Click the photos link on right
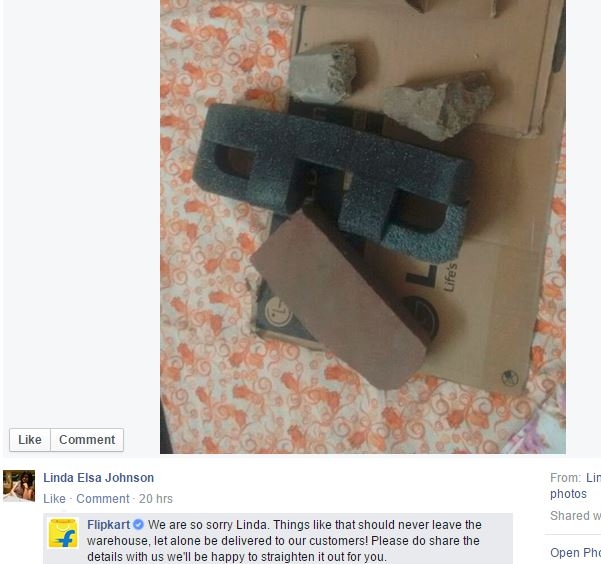 pyautogui.click(x=568, y=494)
